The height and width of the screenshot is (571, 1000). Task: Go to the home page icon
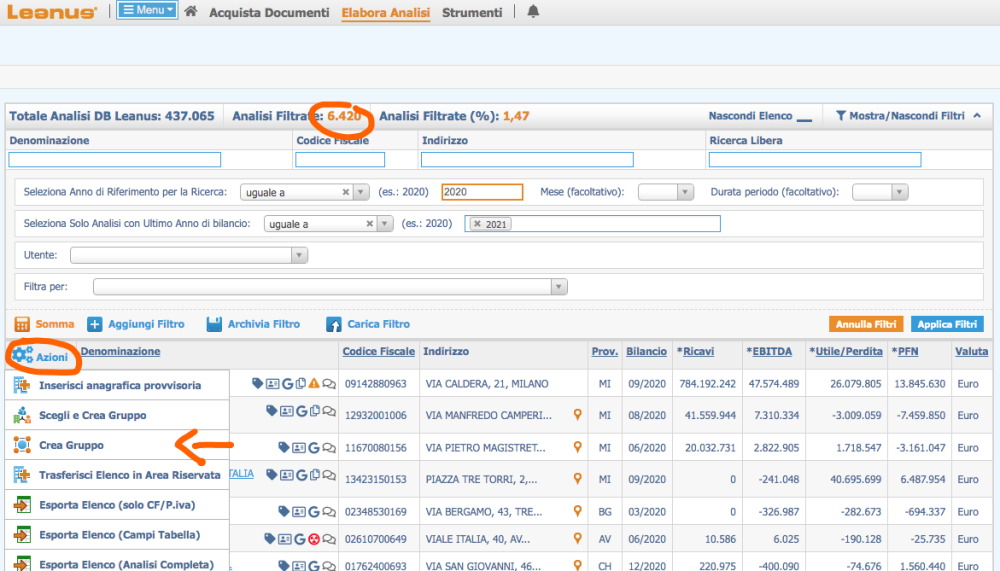coord(191,11)
